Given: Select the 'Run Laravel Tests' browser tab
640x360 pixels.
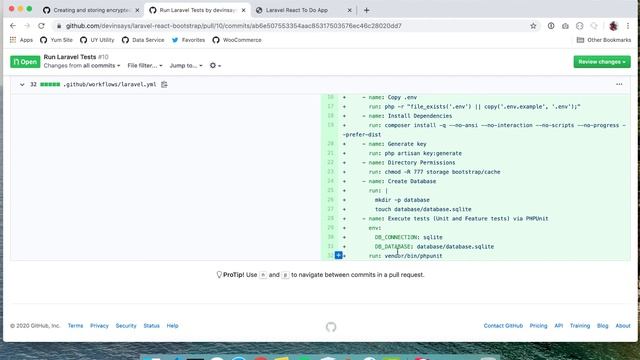Looking at the screenshot, I should point(198,10).
